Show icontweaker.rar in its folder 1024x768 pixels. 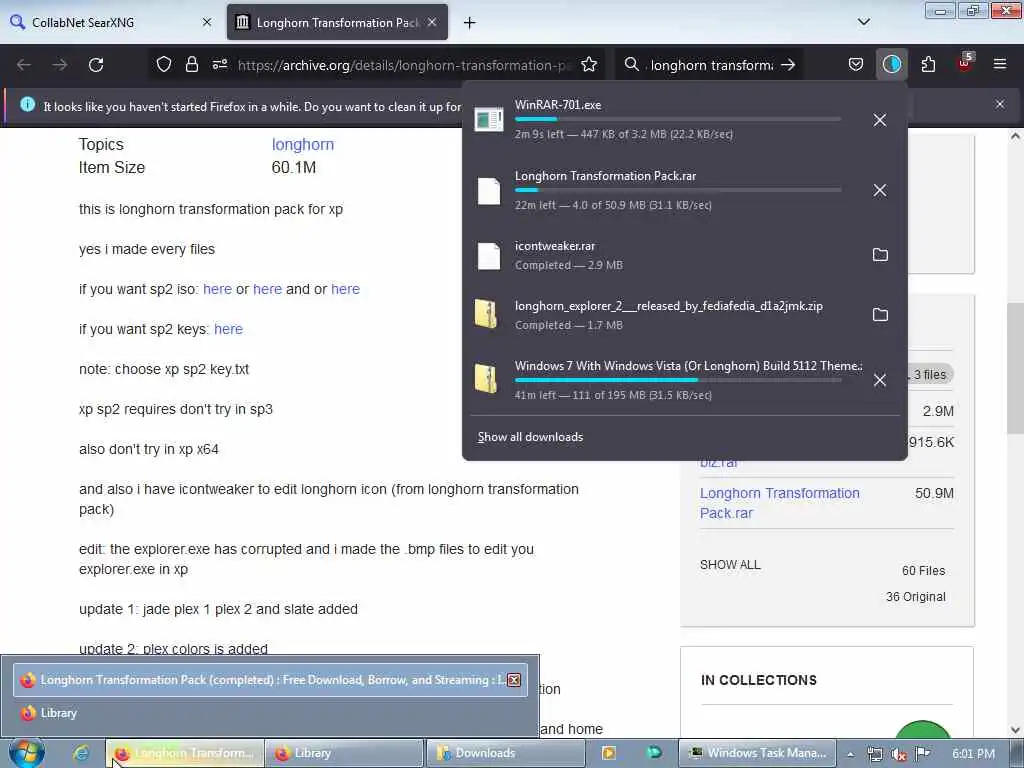(x=880, y=255)
